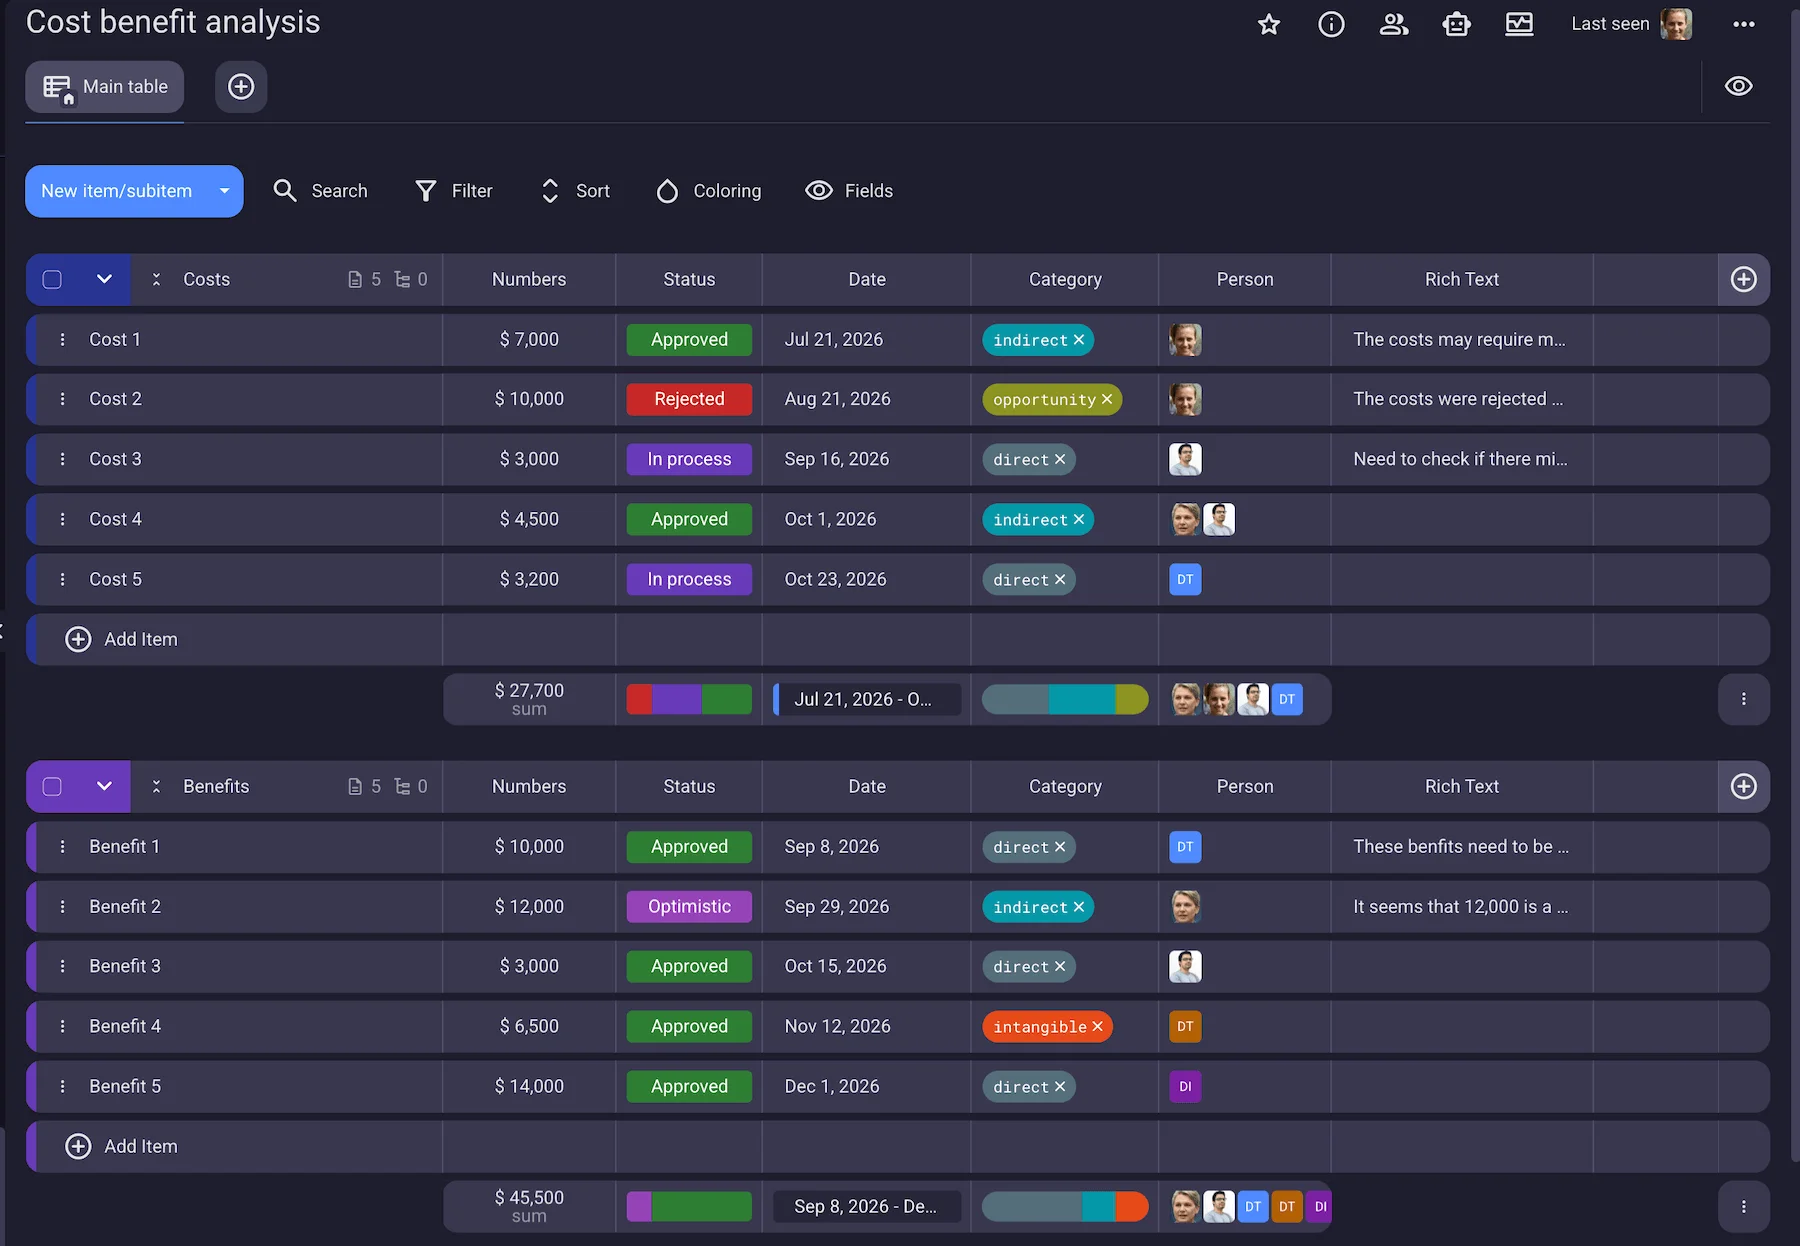Collapse Benefits items with the double-arrow icon
The image size is (1800, 1246).
tap(156, 787)
